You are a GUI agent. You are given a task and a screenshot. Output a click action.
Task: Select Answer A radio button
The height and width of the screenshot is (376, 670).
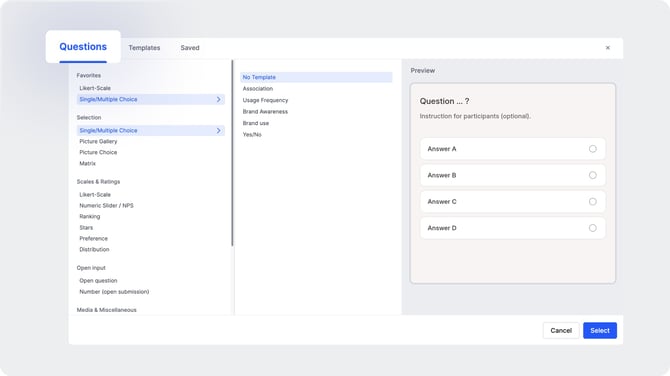[x=593, y=149]
